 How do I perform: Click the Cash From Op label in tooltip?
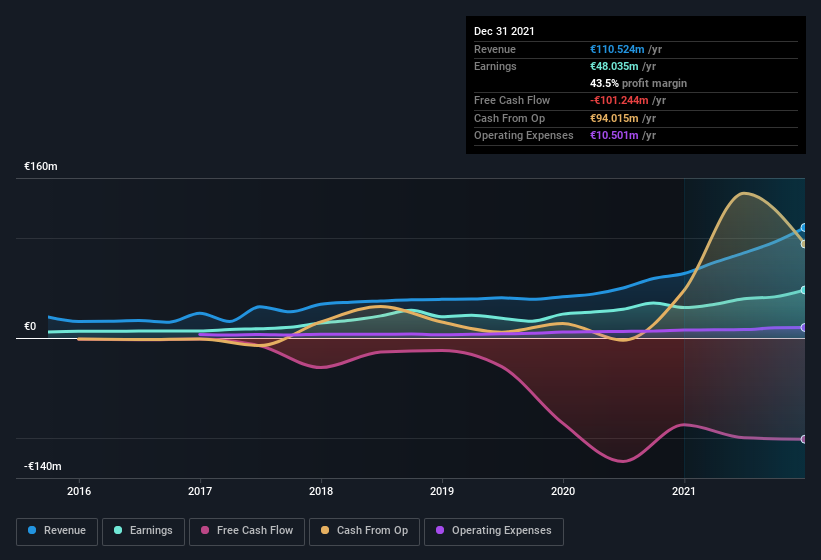[x=509, y=118]
